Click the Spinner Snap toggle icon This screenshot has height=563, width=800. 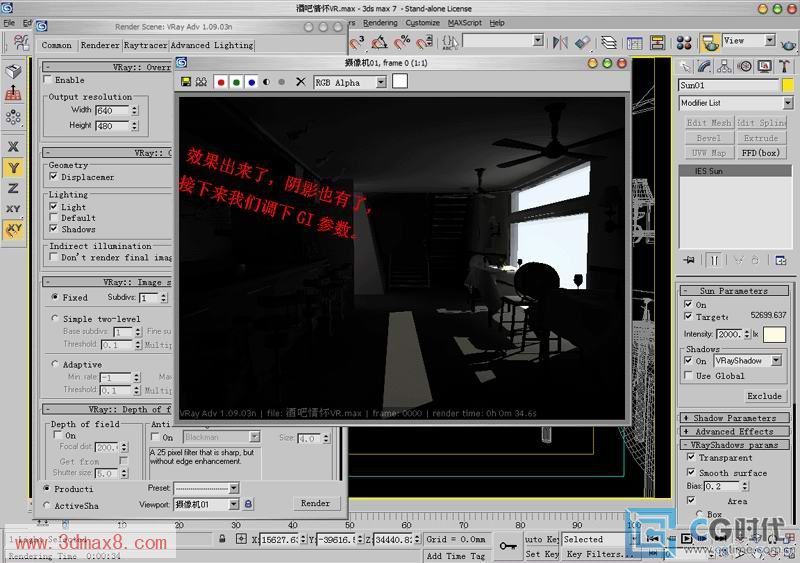(x=424, y=42)
